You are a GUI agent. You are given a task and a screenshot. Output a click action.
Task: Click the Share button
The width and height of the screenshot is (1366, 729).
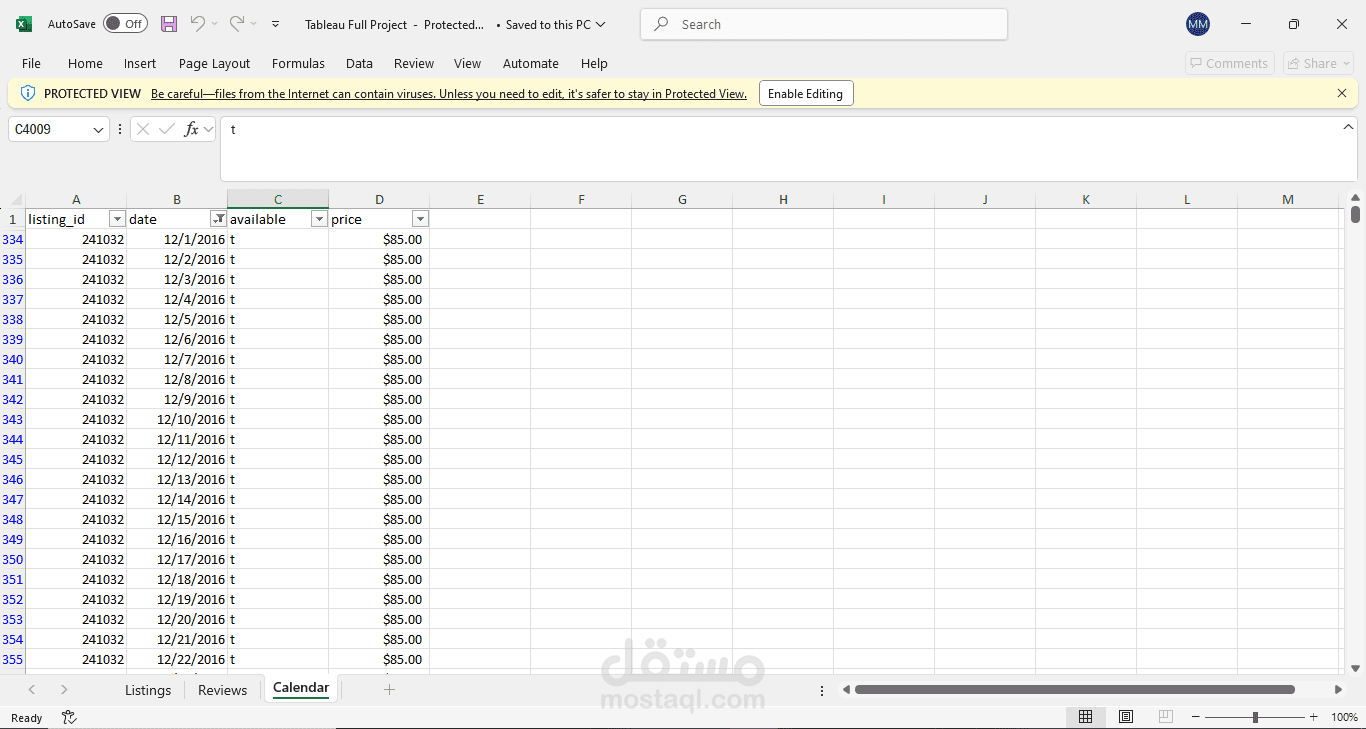(1318, 63)
